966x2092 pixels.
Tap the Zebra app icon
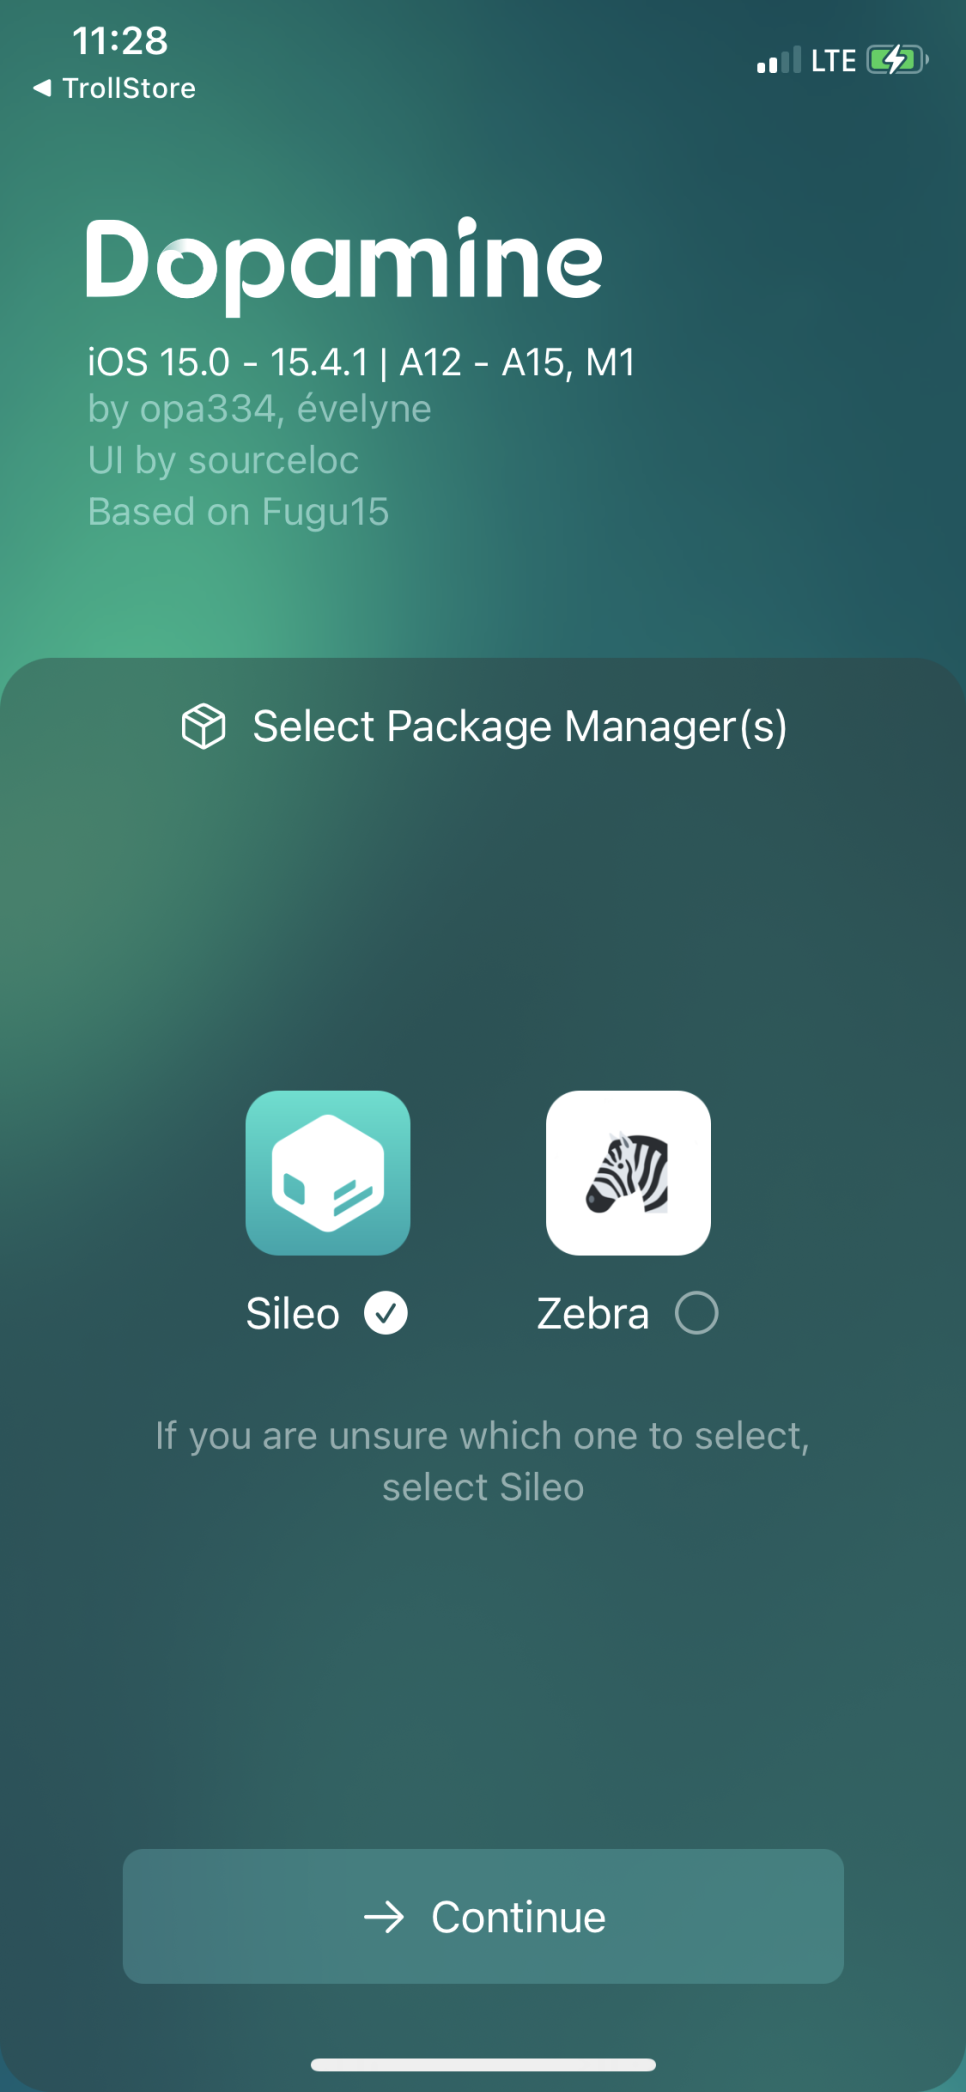tap(628, 1172)
